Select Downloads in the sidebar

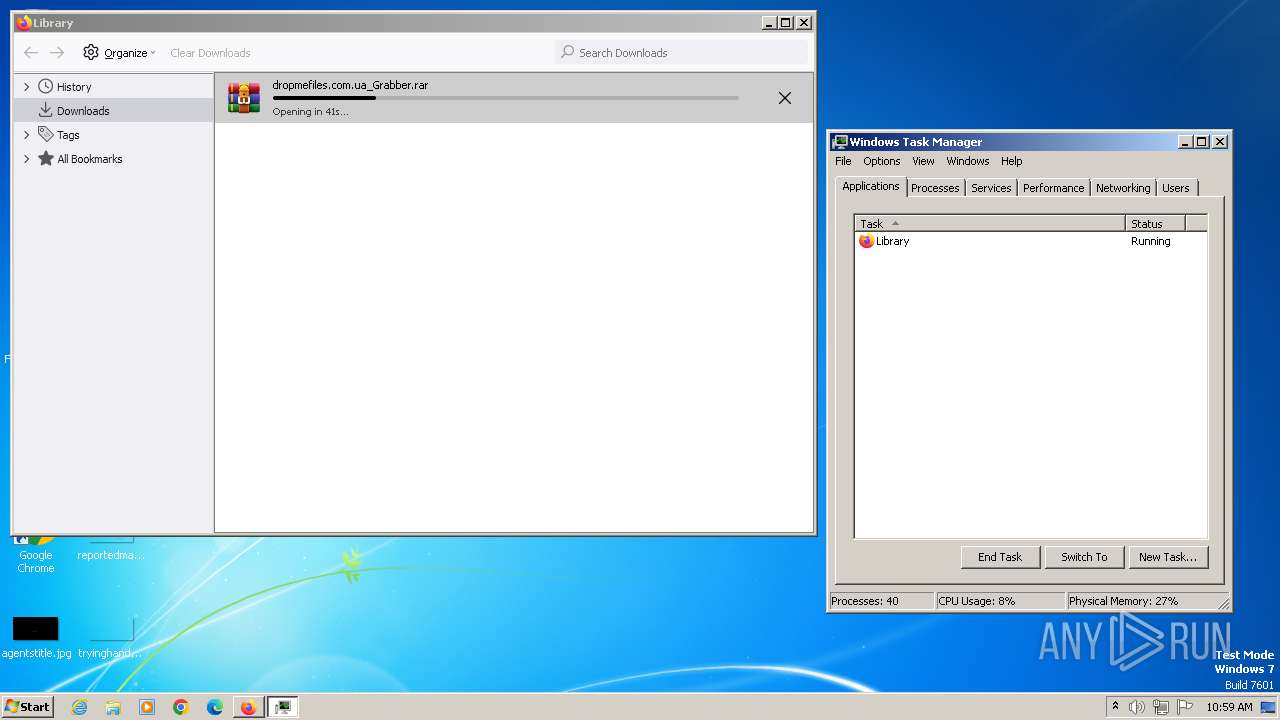pos(83,111)
